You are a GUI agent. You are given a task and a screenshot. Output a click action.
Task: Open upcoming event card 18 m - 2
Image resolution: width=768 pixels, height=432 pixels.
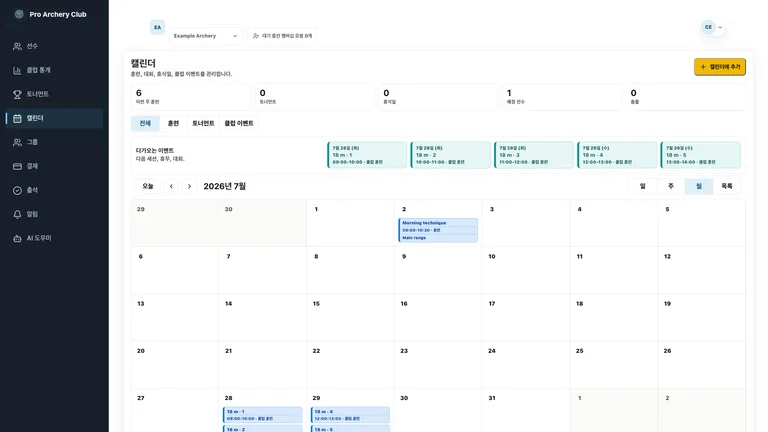point(450,155)
